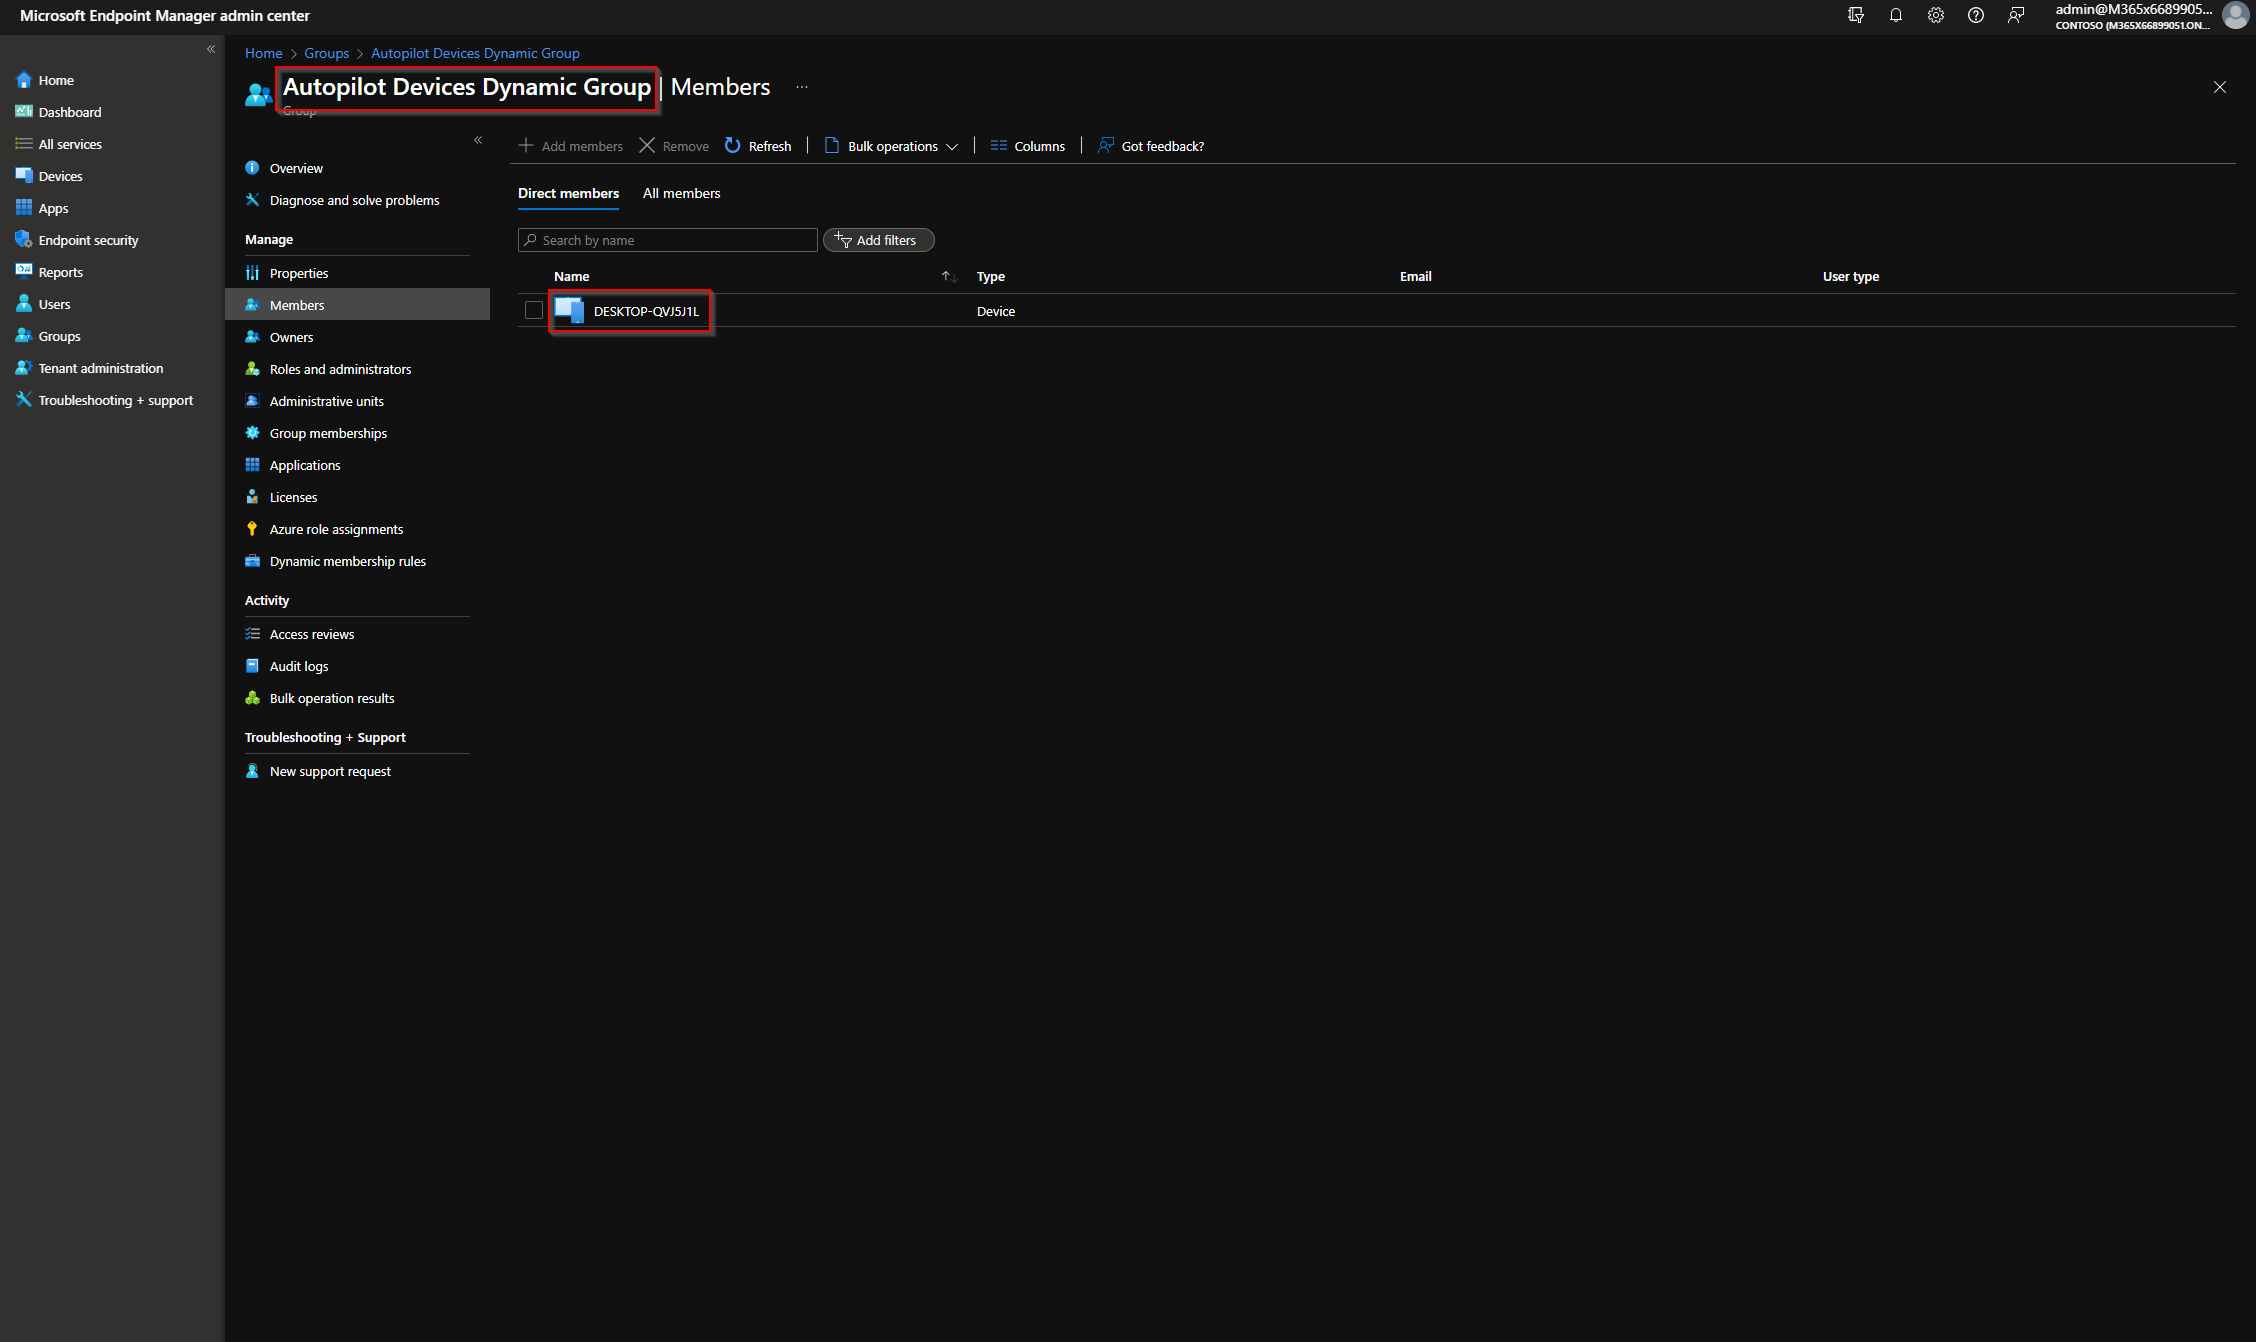
Task: Collapse the left navigation sidebar
Action: pos(211,48)
